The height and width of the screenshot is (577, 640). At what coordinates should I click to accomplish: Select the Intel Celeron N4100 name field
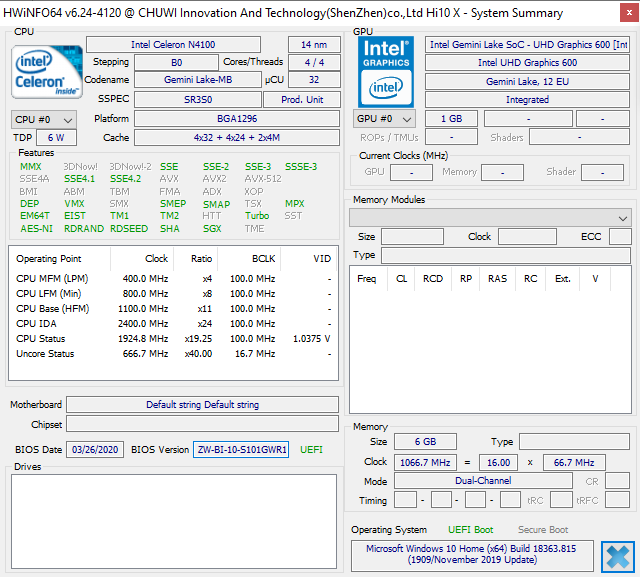173,44
